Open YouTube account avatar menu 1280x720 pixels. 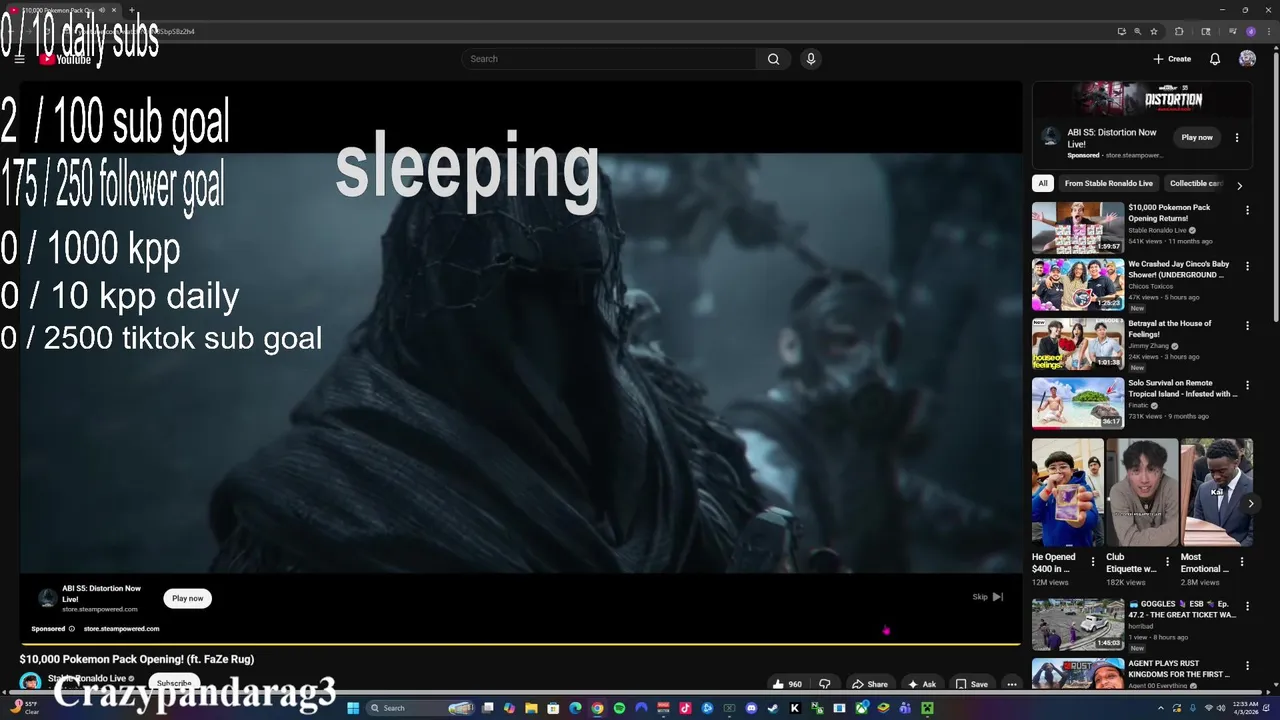click(1247, 59)
